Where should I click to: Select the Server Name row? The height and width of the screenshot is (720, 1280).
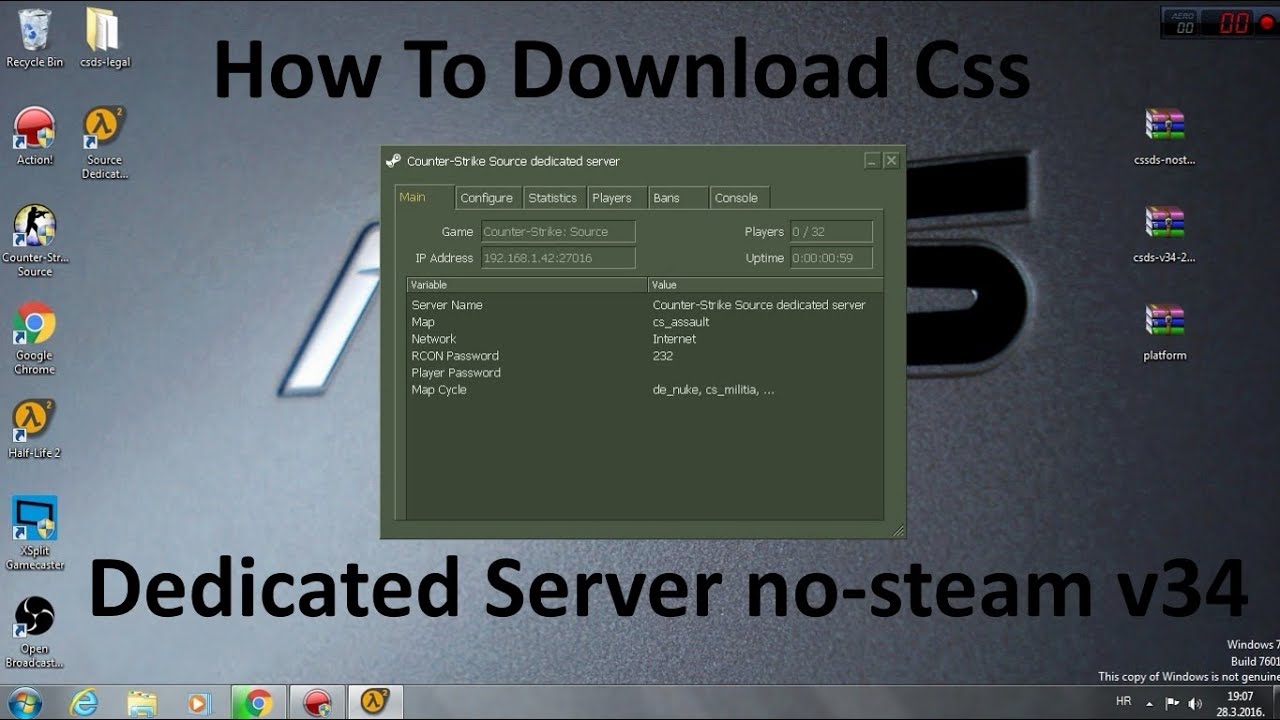coord(644,305)
